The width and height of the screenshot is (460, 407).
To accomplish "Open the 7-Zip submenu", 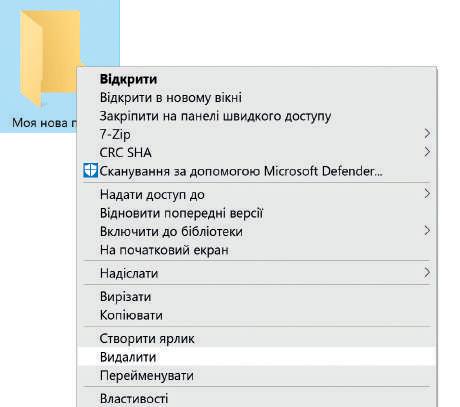I will coord(257,134).
